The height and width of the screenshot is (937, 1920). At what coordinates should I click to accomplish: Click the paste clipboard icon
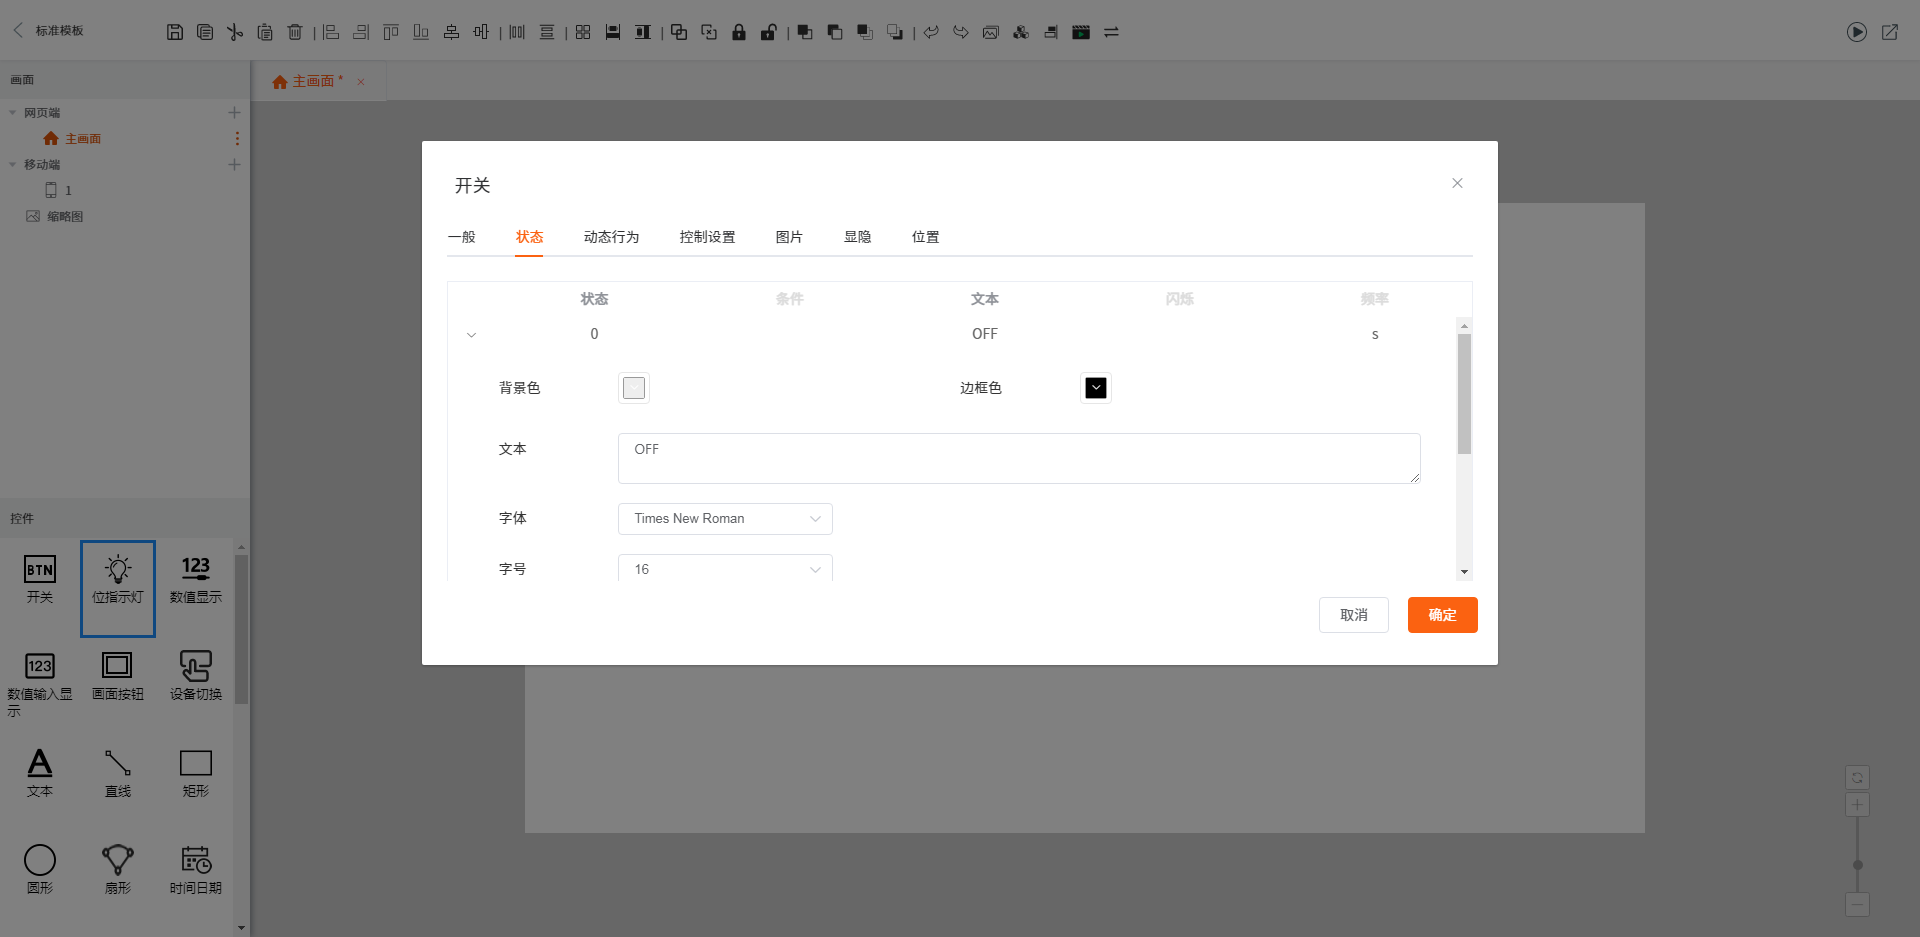(x=265, y=32)
